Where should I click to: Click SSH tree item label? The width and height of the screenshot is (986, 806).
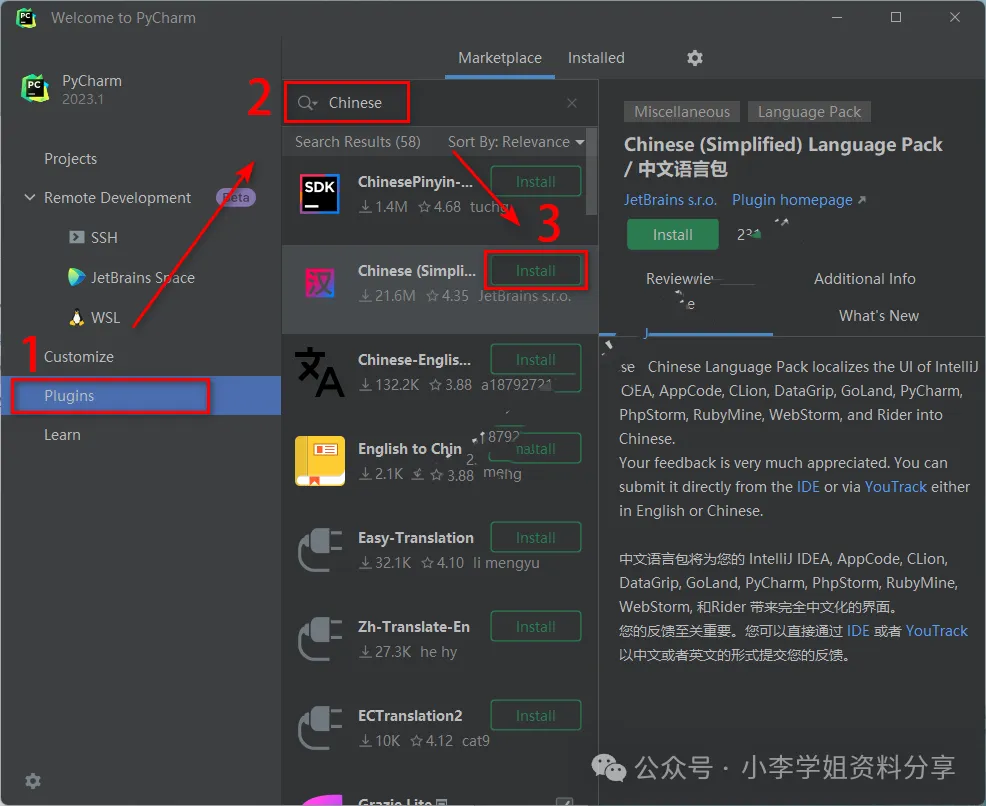point(104,238)
